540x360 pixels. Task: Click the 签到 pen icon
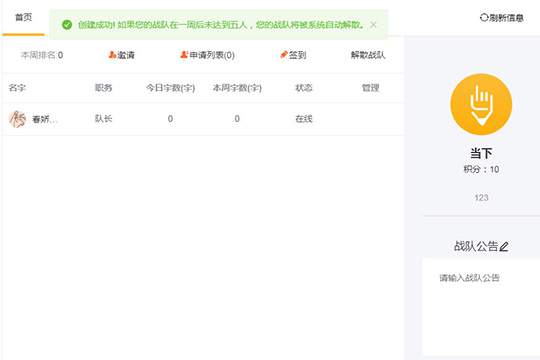point(284,55)
